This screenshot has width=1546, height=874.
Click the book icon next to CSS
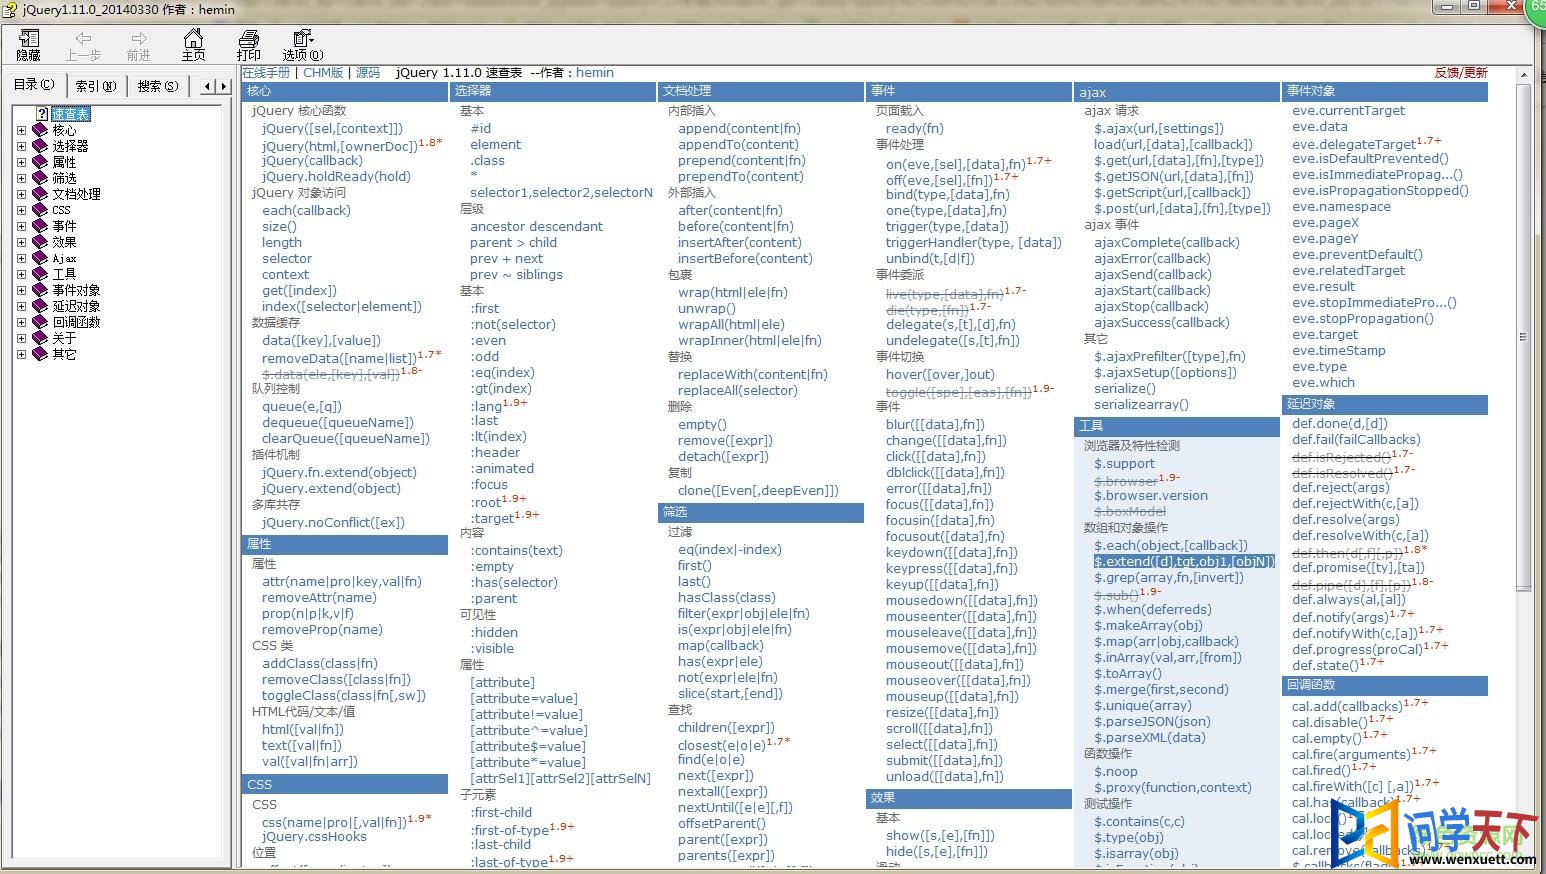click(x=40, y=210)
